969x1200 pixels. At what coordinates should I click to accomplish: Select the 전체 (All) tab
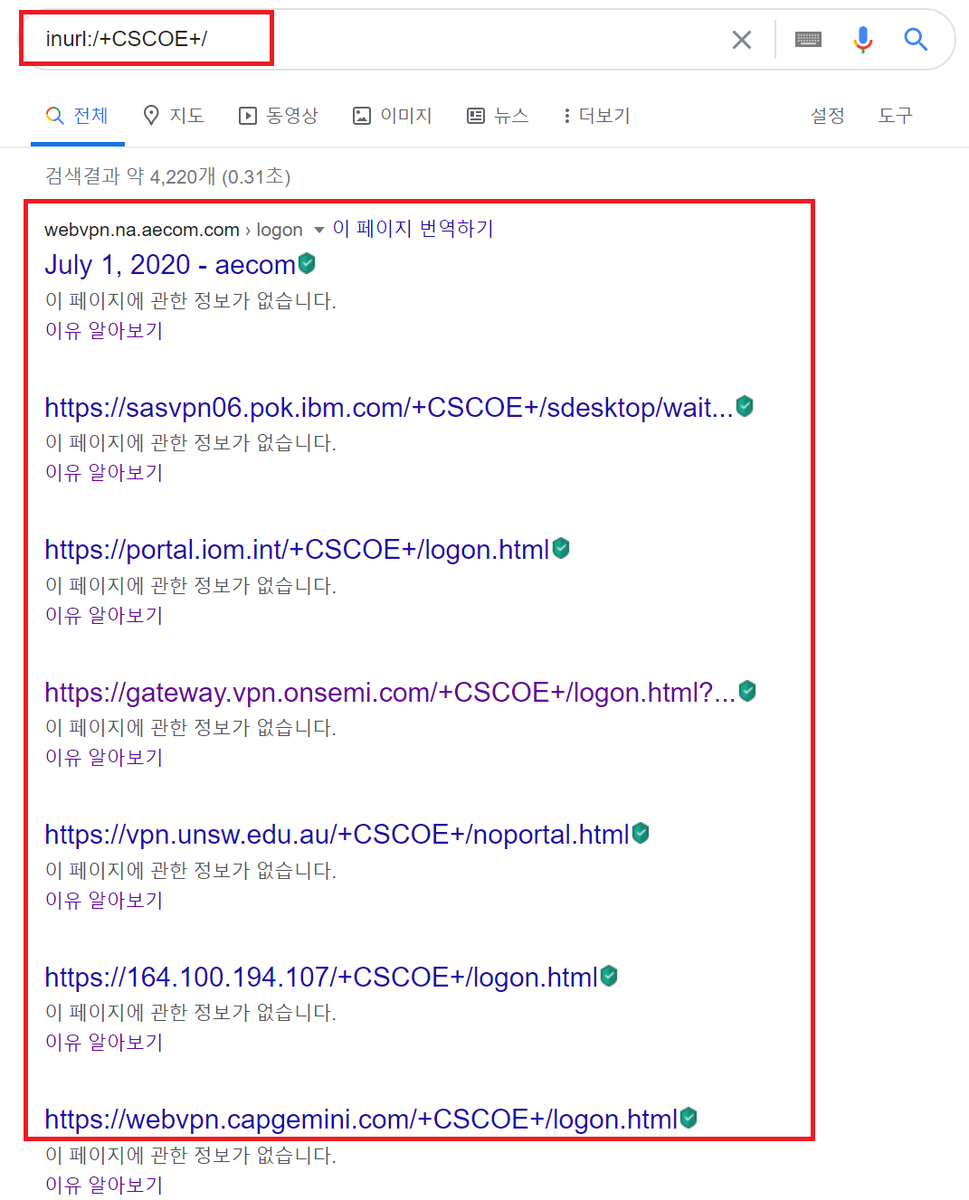pos(77,116)
